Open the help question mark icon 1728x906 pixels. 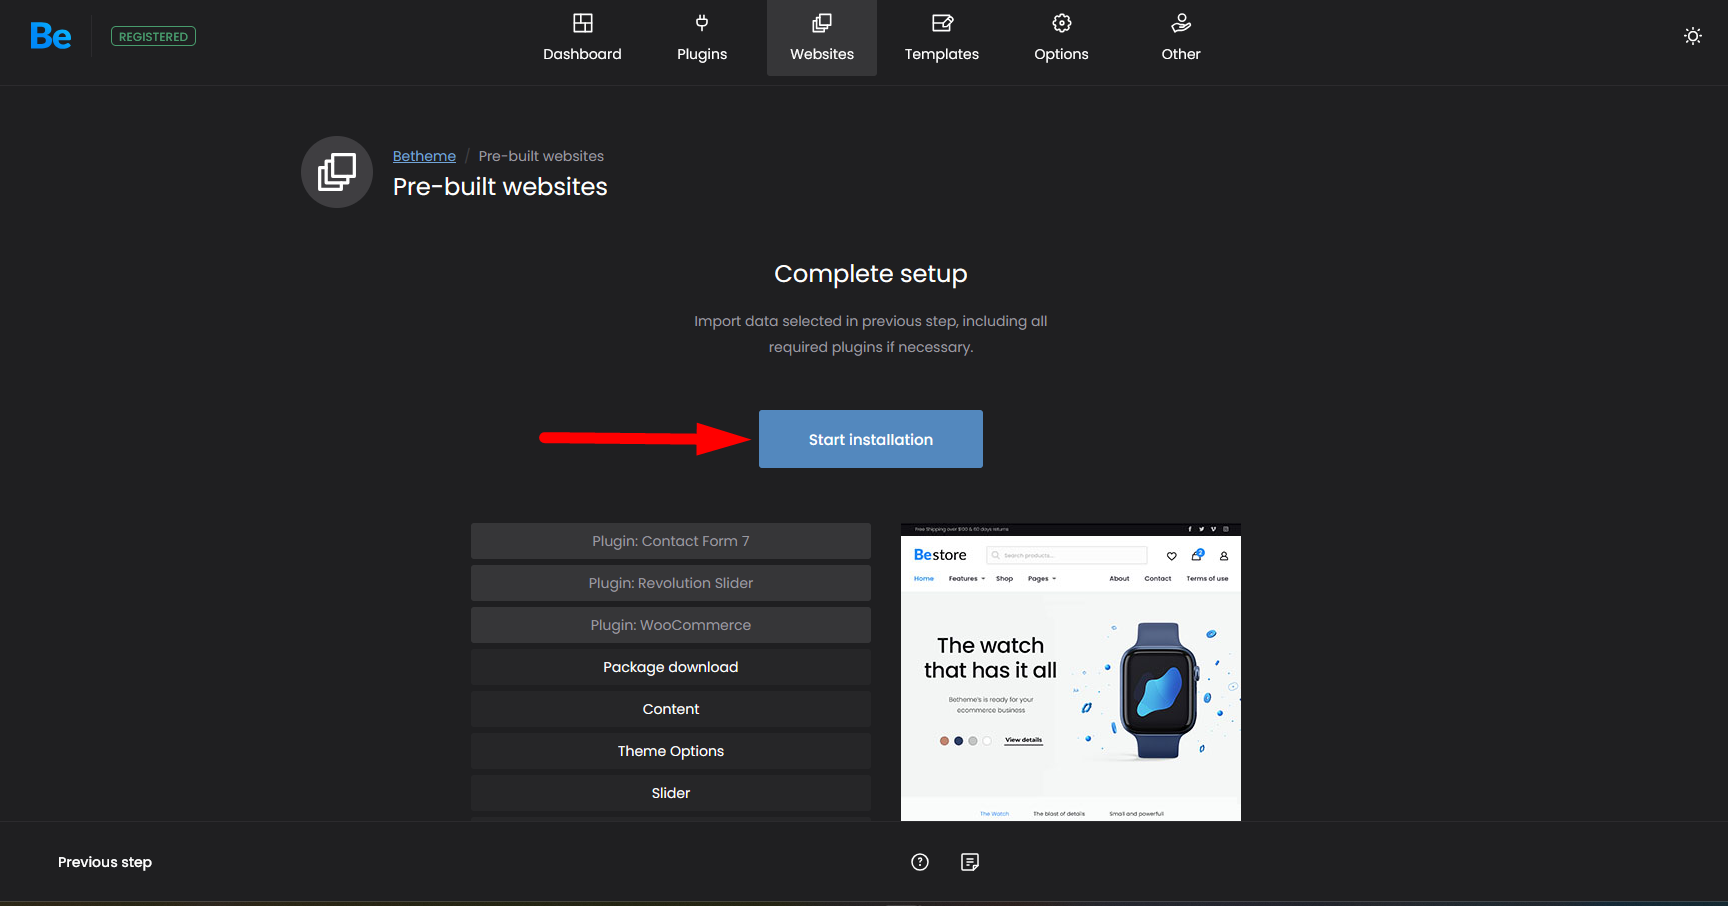920,862
